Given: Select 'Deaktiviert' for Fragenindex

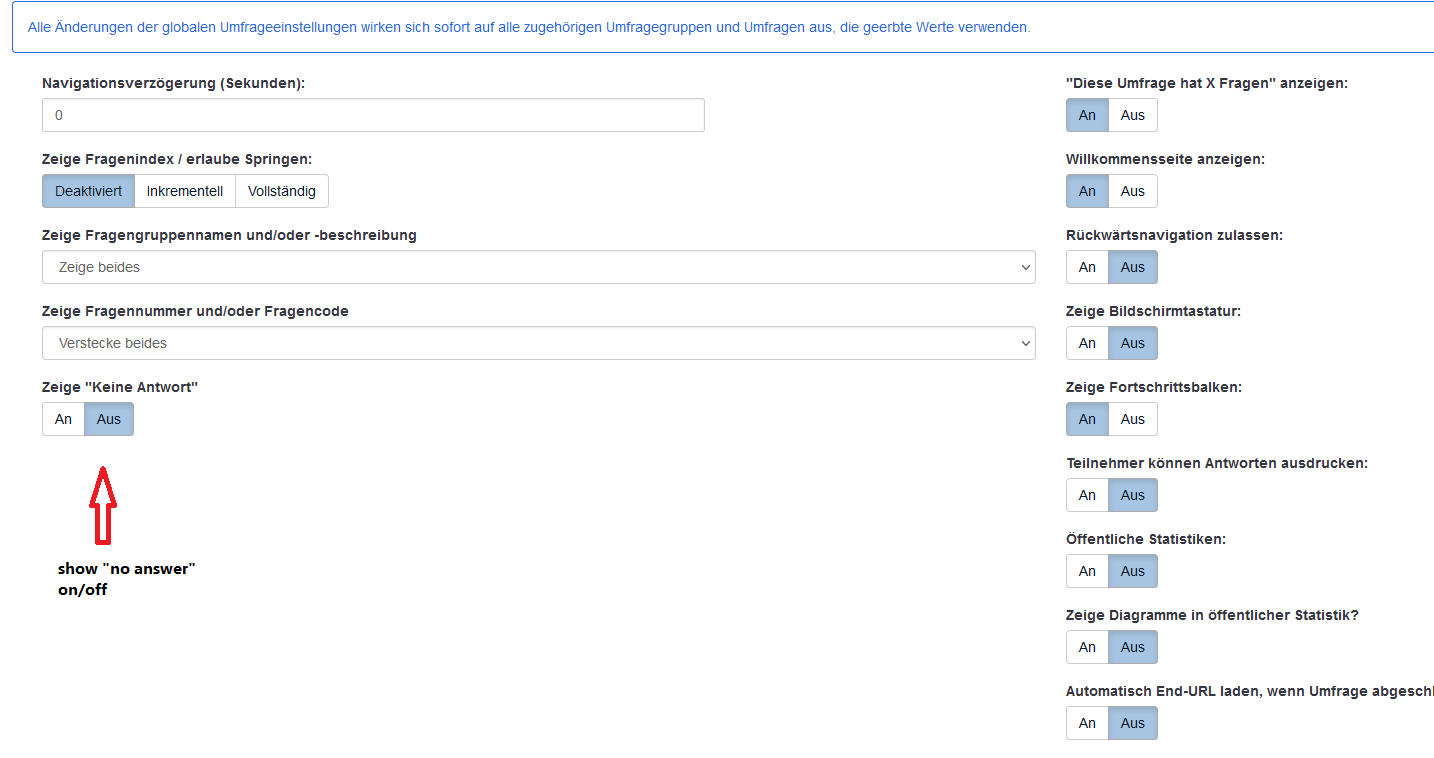Looking at the screenshot, I should (x=88, y=191).
